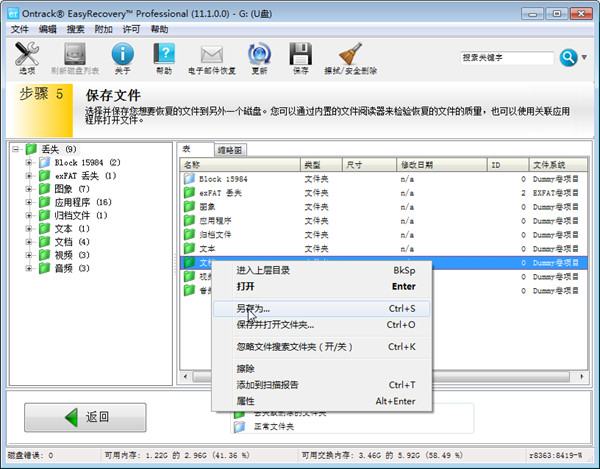Open the dropdown arrow beside search button
This screenshot has height=469, width=600.
coord(585,58)
